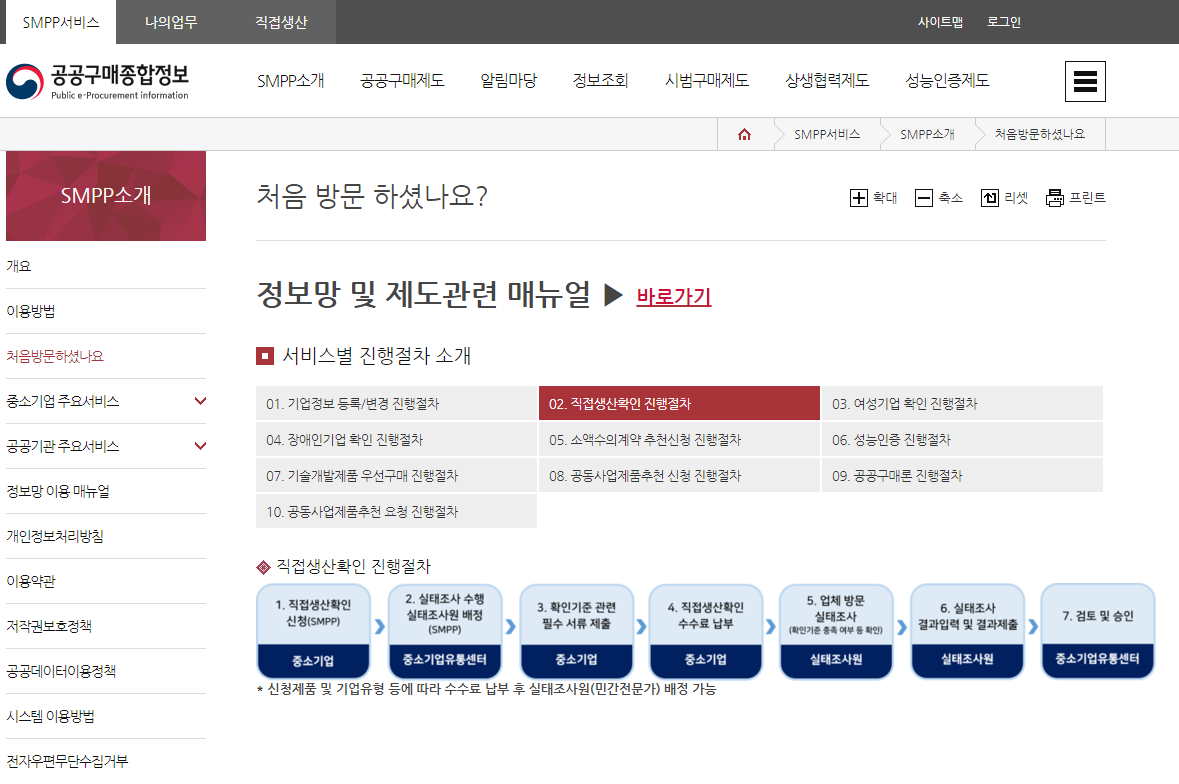Select 04. 장애인기업 확인 진행절차
The image size is (1179, 784).
[396, 440]
